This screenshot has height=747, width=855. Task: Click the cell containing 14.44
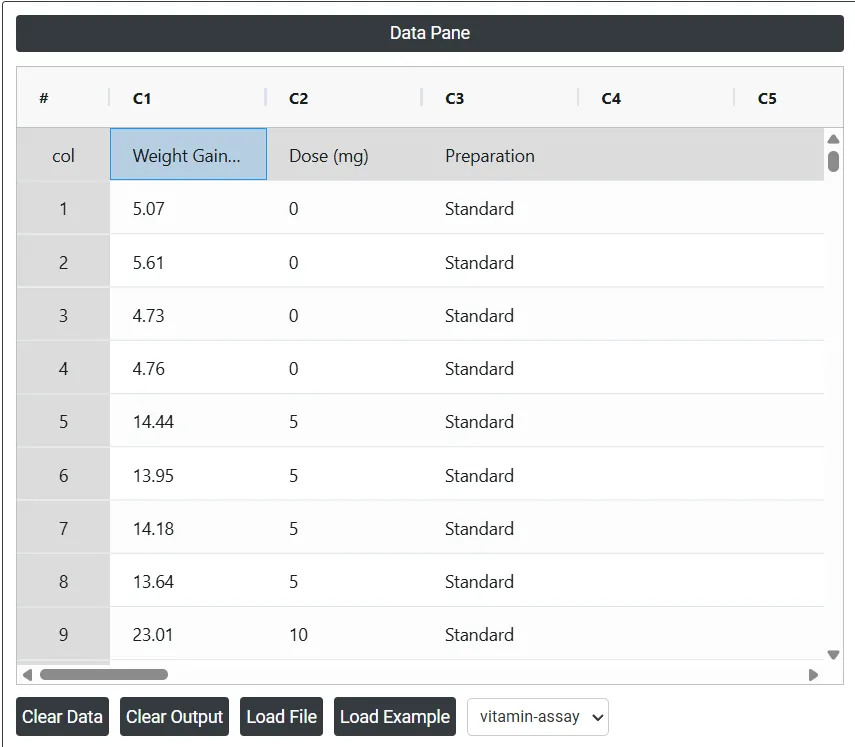[188, 421]
